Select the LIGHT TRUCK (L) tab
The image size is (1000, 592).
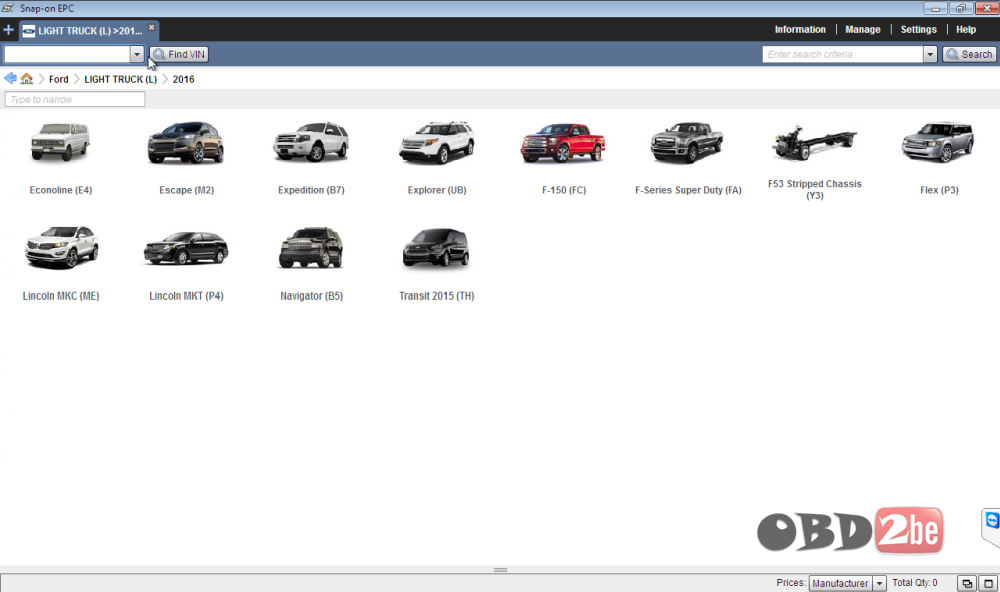89,31
